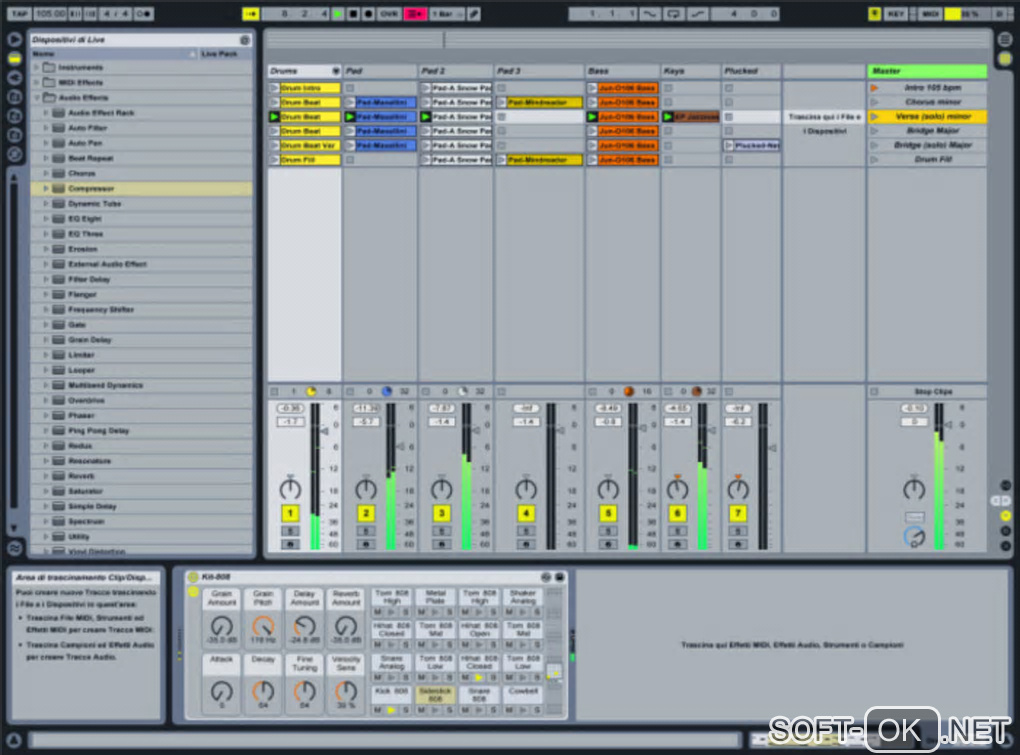Viewport: 1020px width, 755px height.
Task: Click the Kit-808 save preset disk icon
Action: coord(559,577)
